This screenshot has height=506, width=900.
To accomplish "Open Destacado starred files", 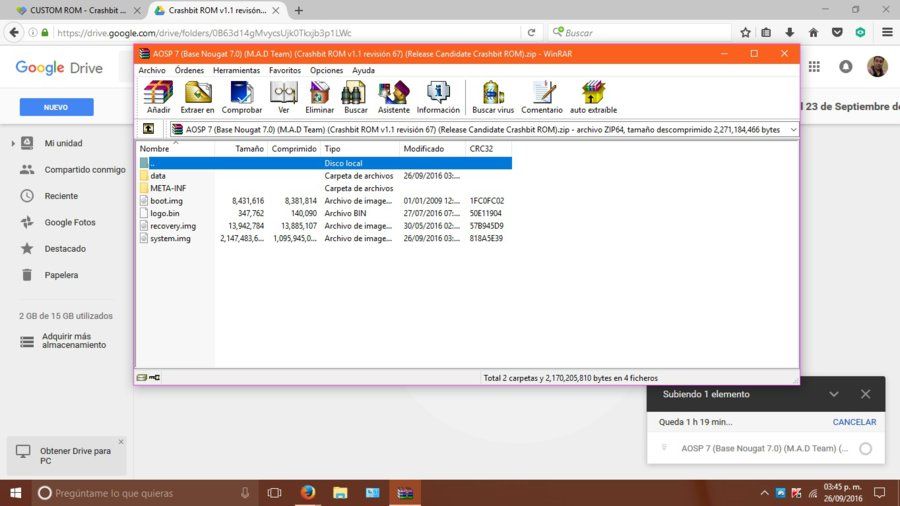I will tap(65, 248).
